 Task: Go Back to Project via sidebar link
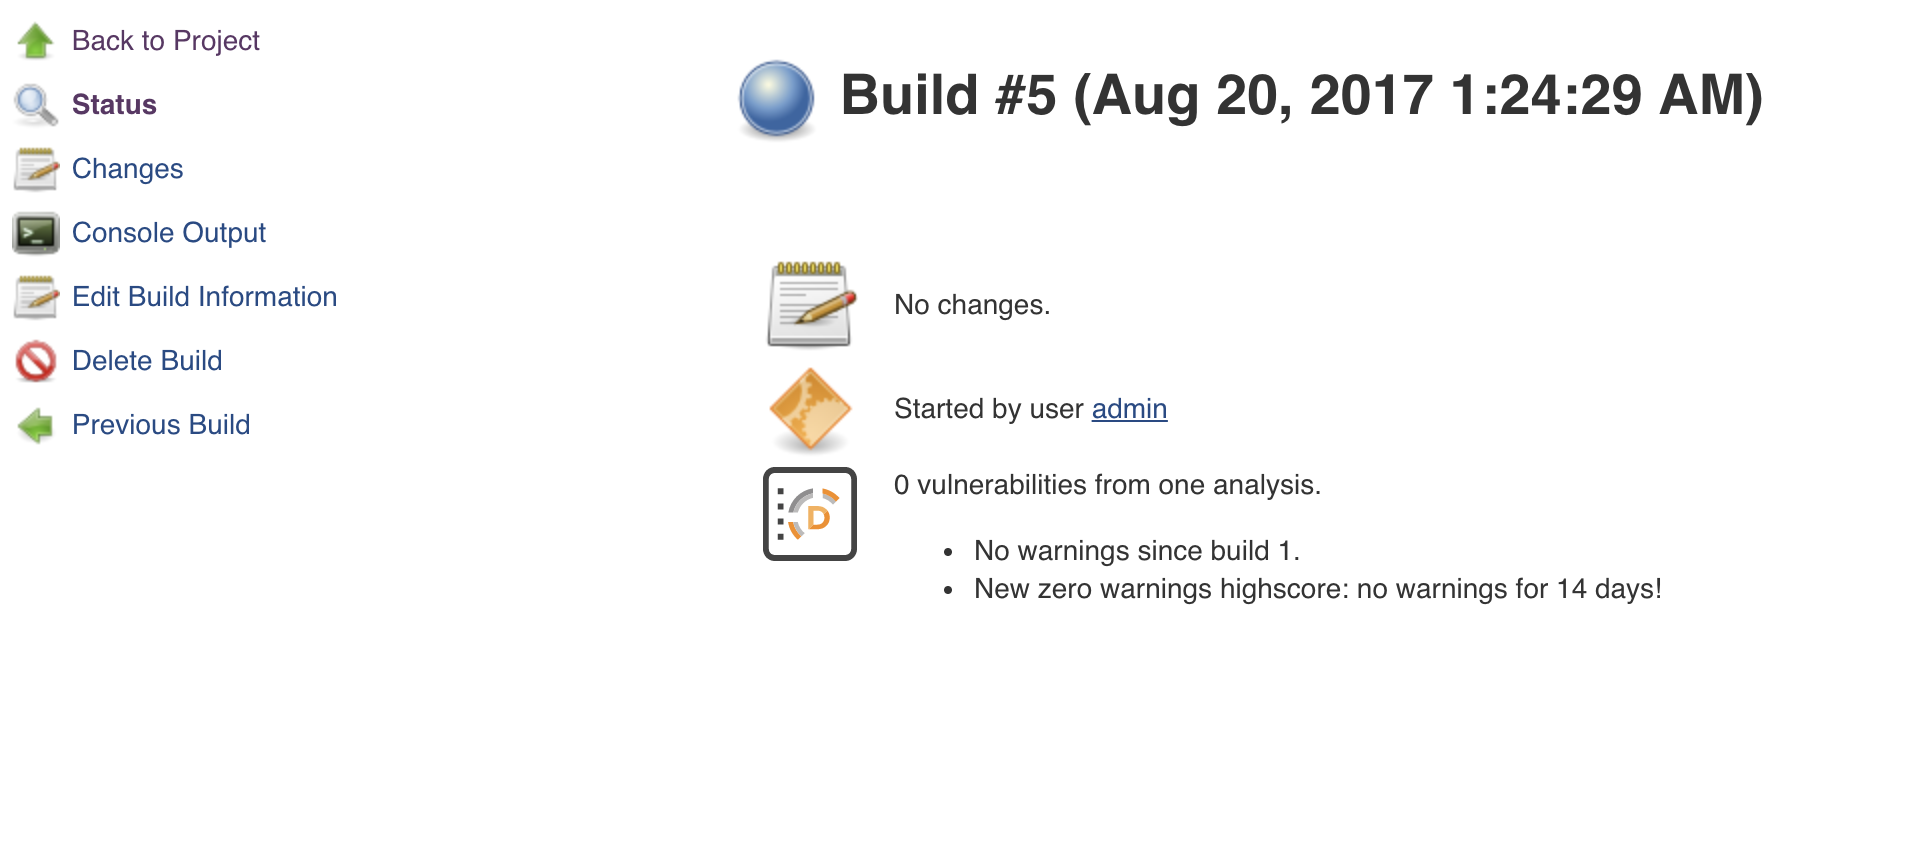click(164, 40)
